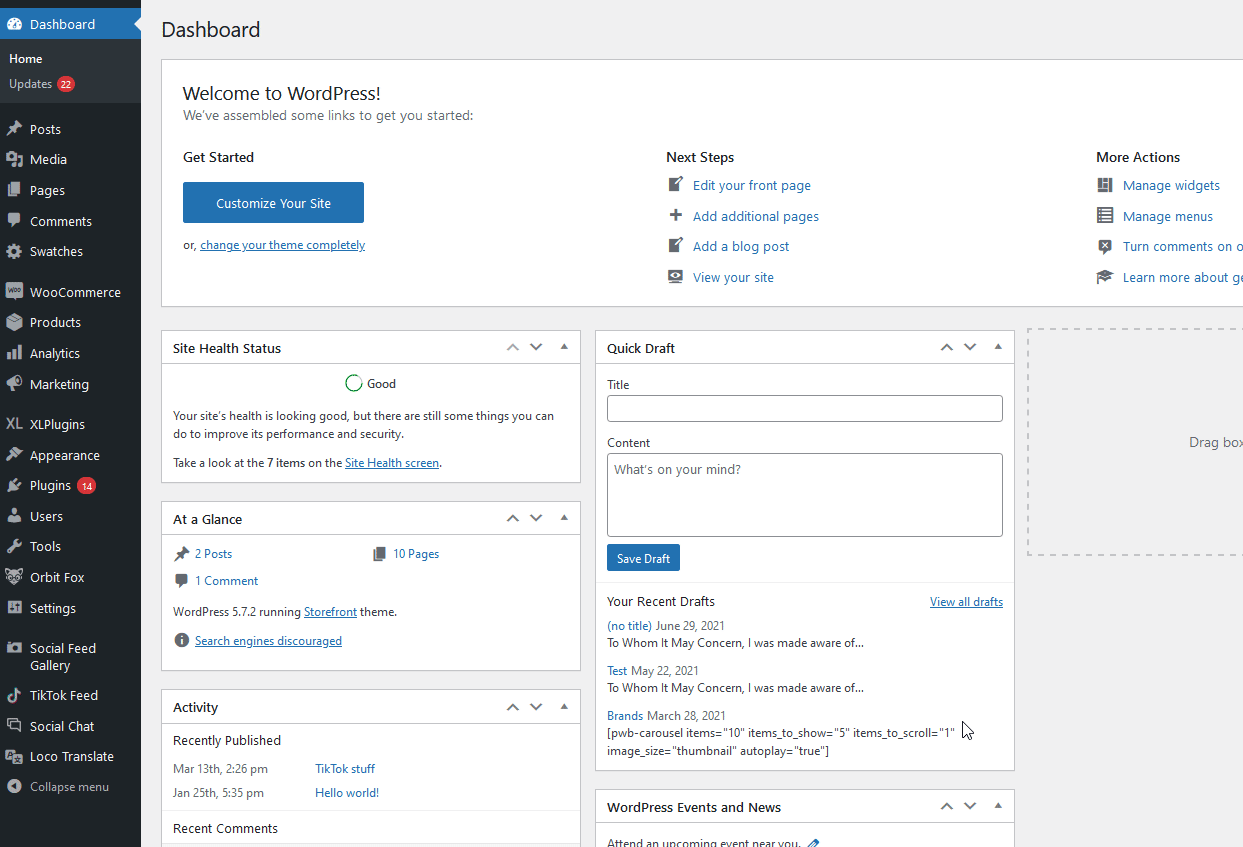Click the plus icon for additional pages
The height and width of the screenshot is (847, 1243).
(x=676, y=215)
